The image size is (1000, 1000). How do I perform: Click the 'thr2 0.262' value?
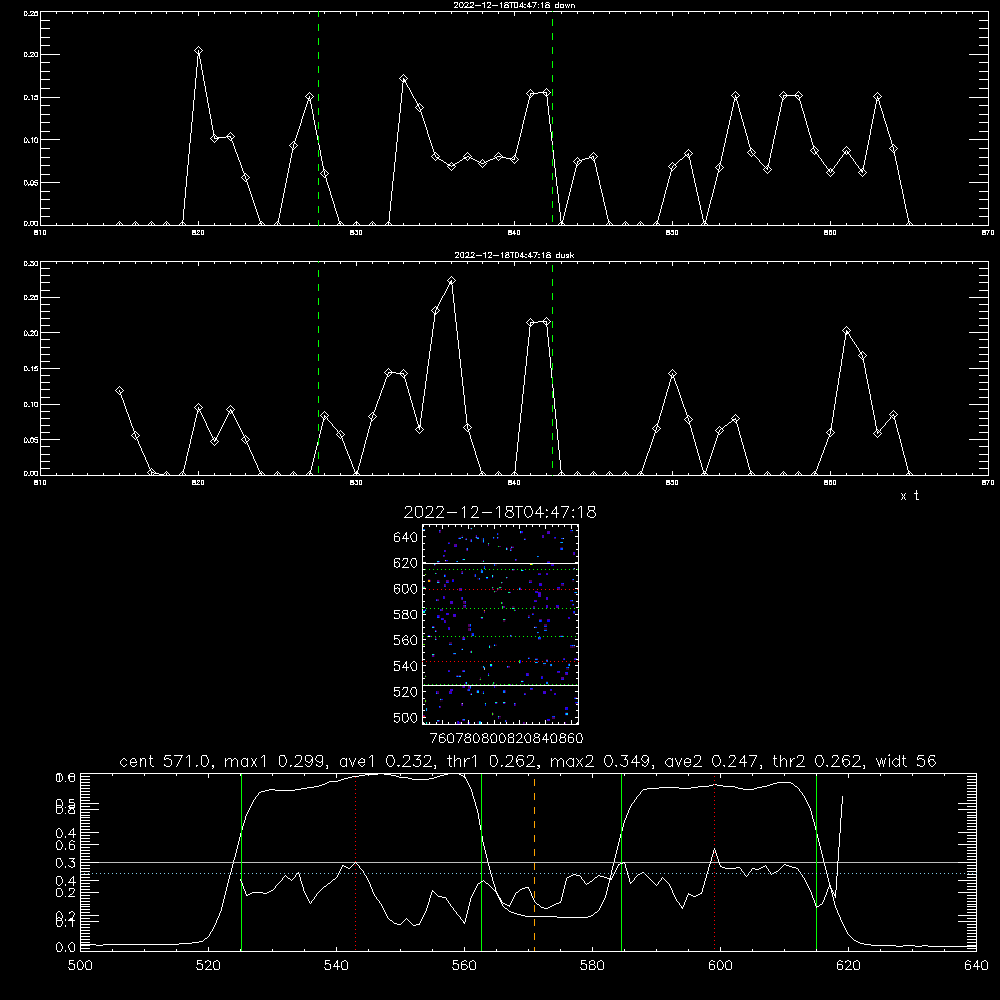point(814,761)
